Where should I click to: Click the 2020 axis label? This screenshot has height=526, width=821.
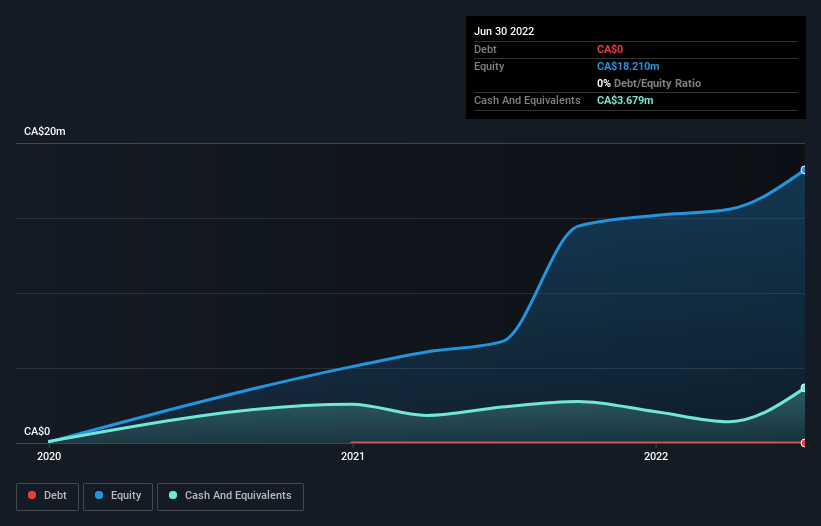(49, 456)
